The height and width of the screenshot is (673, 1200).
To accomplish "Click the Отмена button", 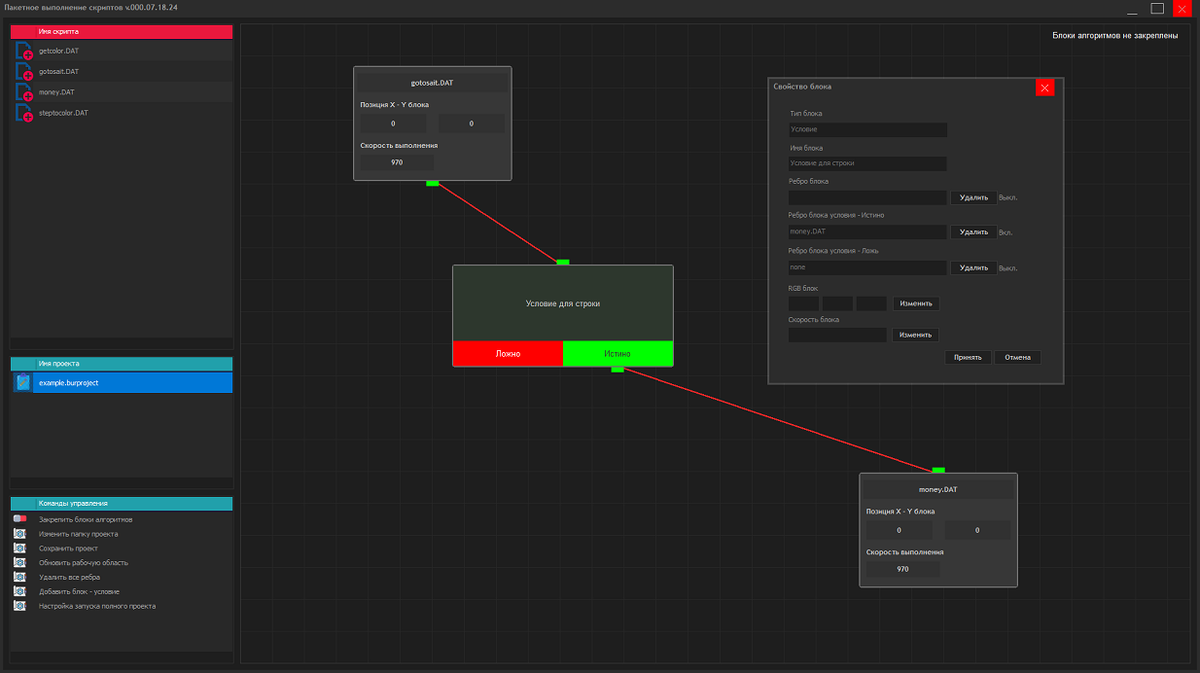I will [1017, 357].
